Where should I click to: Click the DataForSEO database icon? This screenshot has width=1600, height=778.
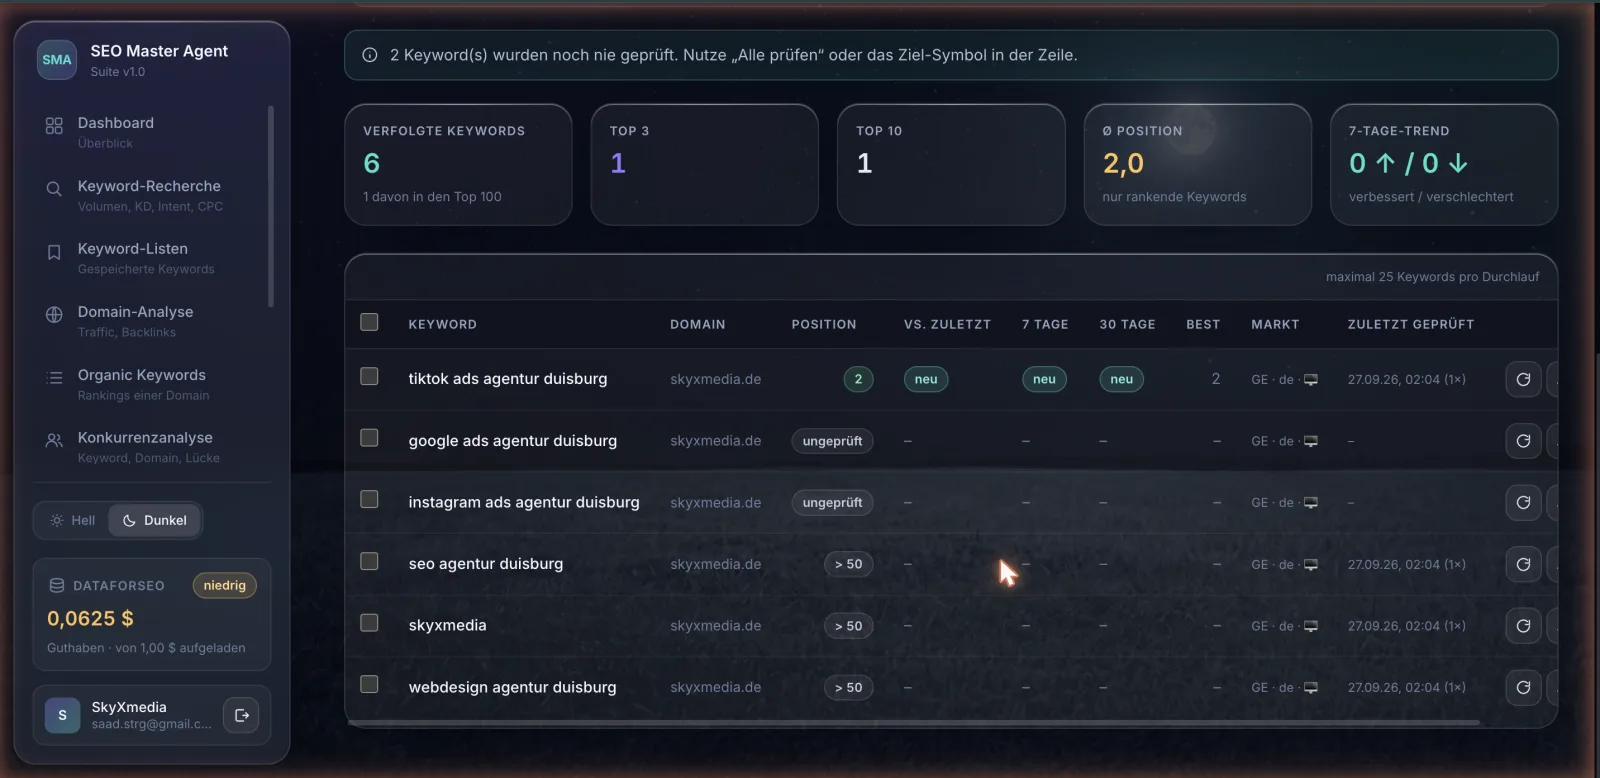click(x=57, y=586)
